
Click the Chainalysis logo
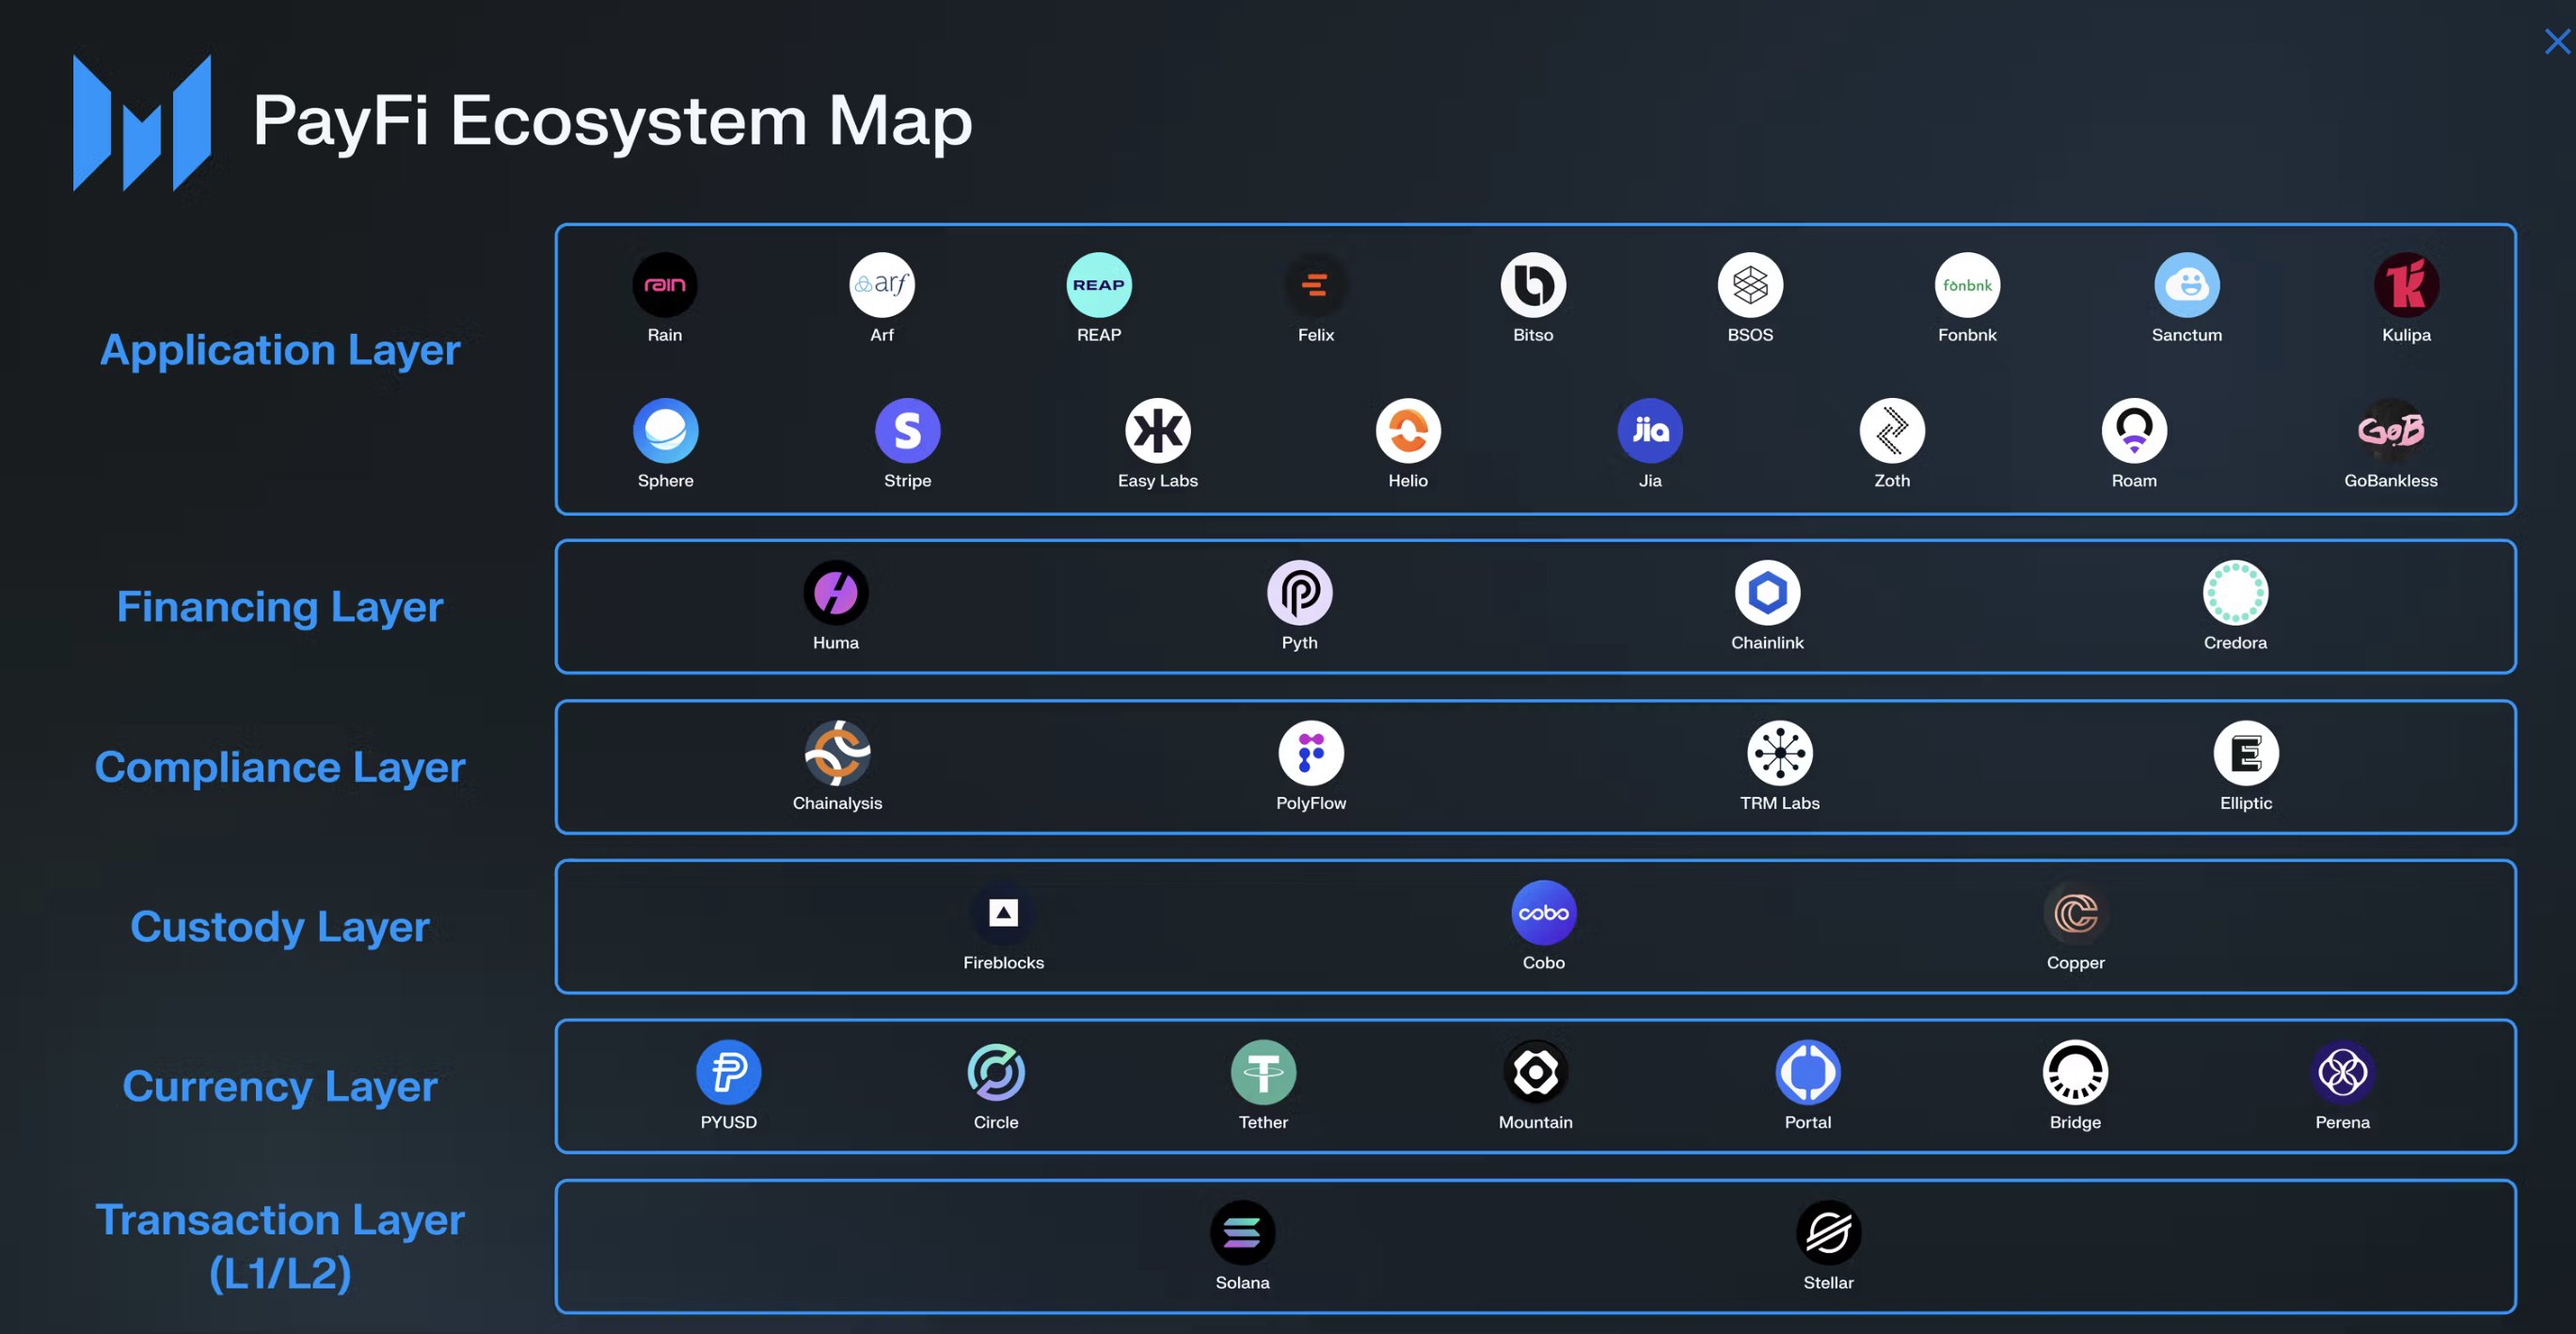pos(837,753)
